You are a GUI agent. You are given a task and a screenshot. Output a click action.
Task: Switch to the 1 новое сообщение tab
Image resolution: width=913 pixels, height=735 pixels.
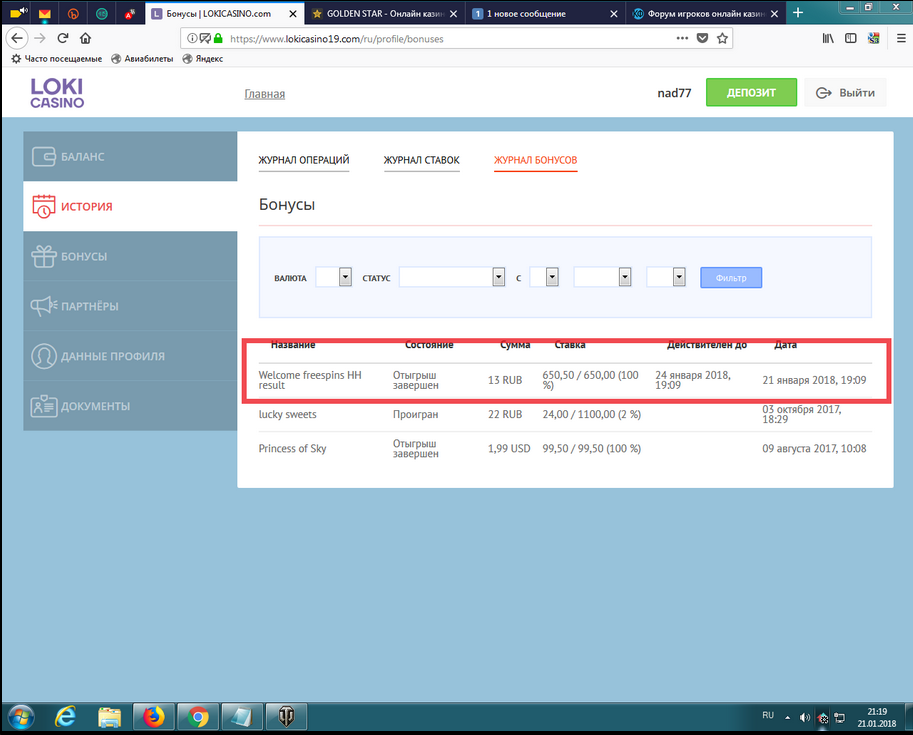click(544, 13)
